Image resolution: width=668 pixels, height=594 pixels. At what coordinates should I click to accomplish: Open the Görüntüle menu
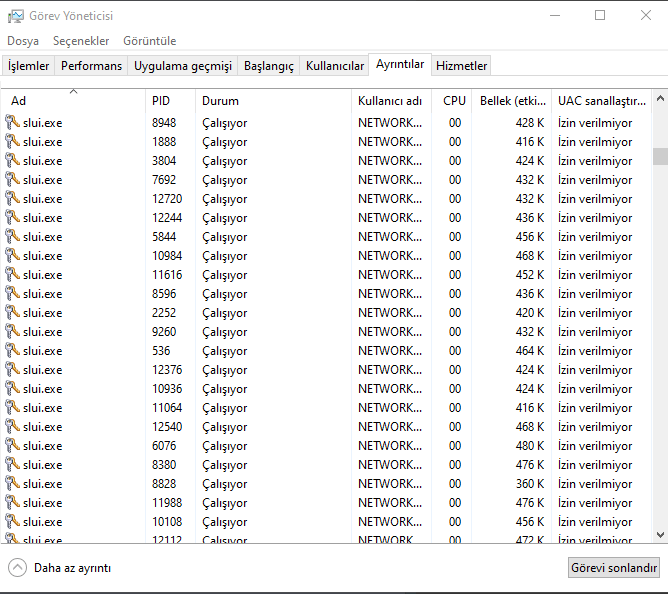click(150, 41)
